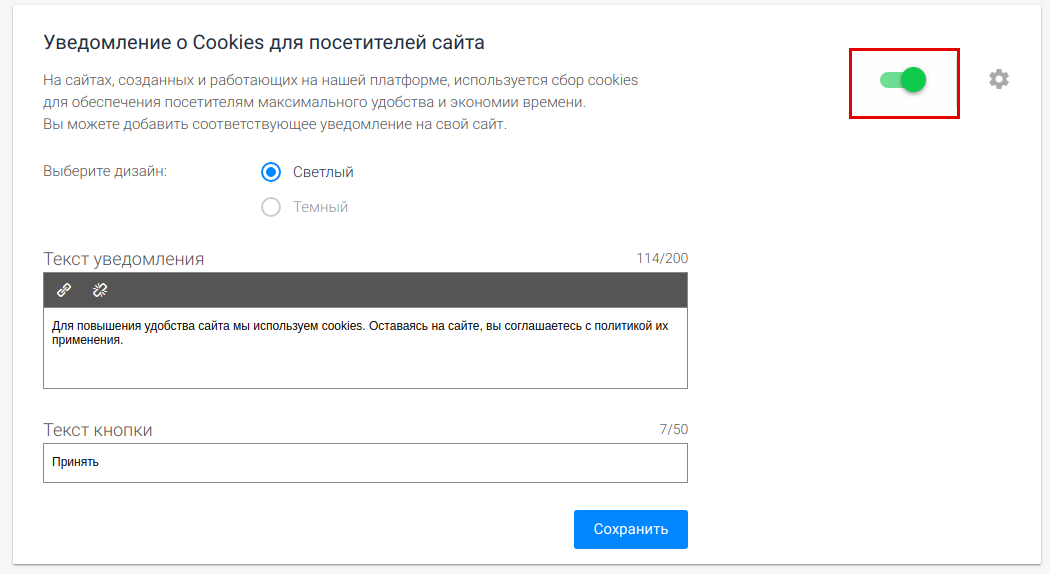Screen dimensions: 1050x574
Task: Click the 7/50 character counter
Action: pos(673,430)
